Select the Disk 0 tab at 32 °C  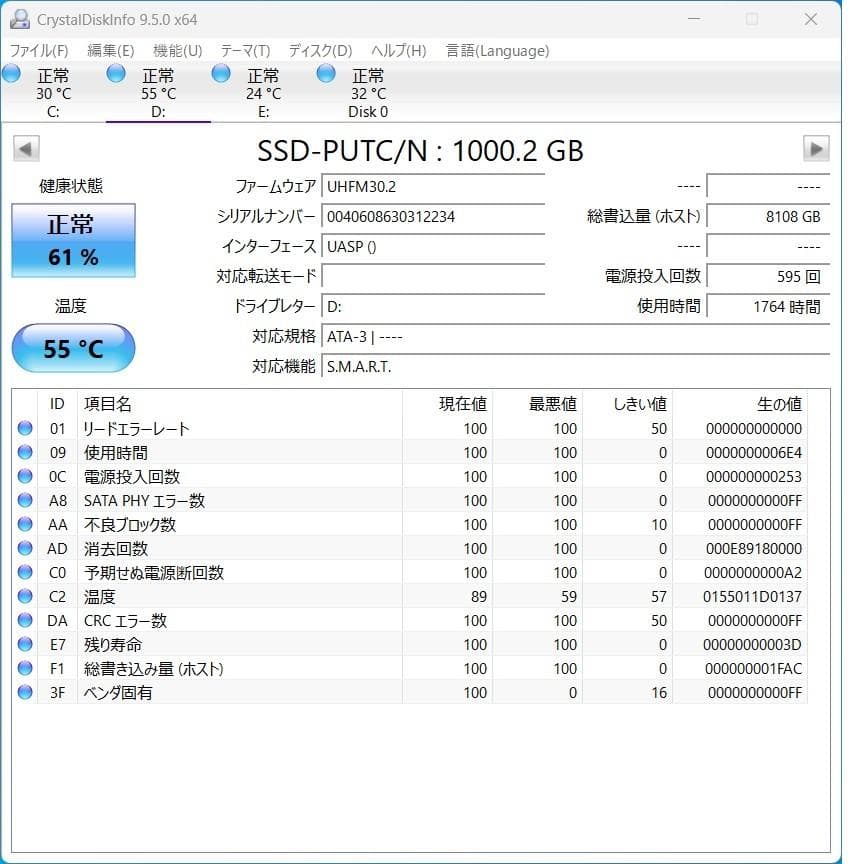coord(368,93)
